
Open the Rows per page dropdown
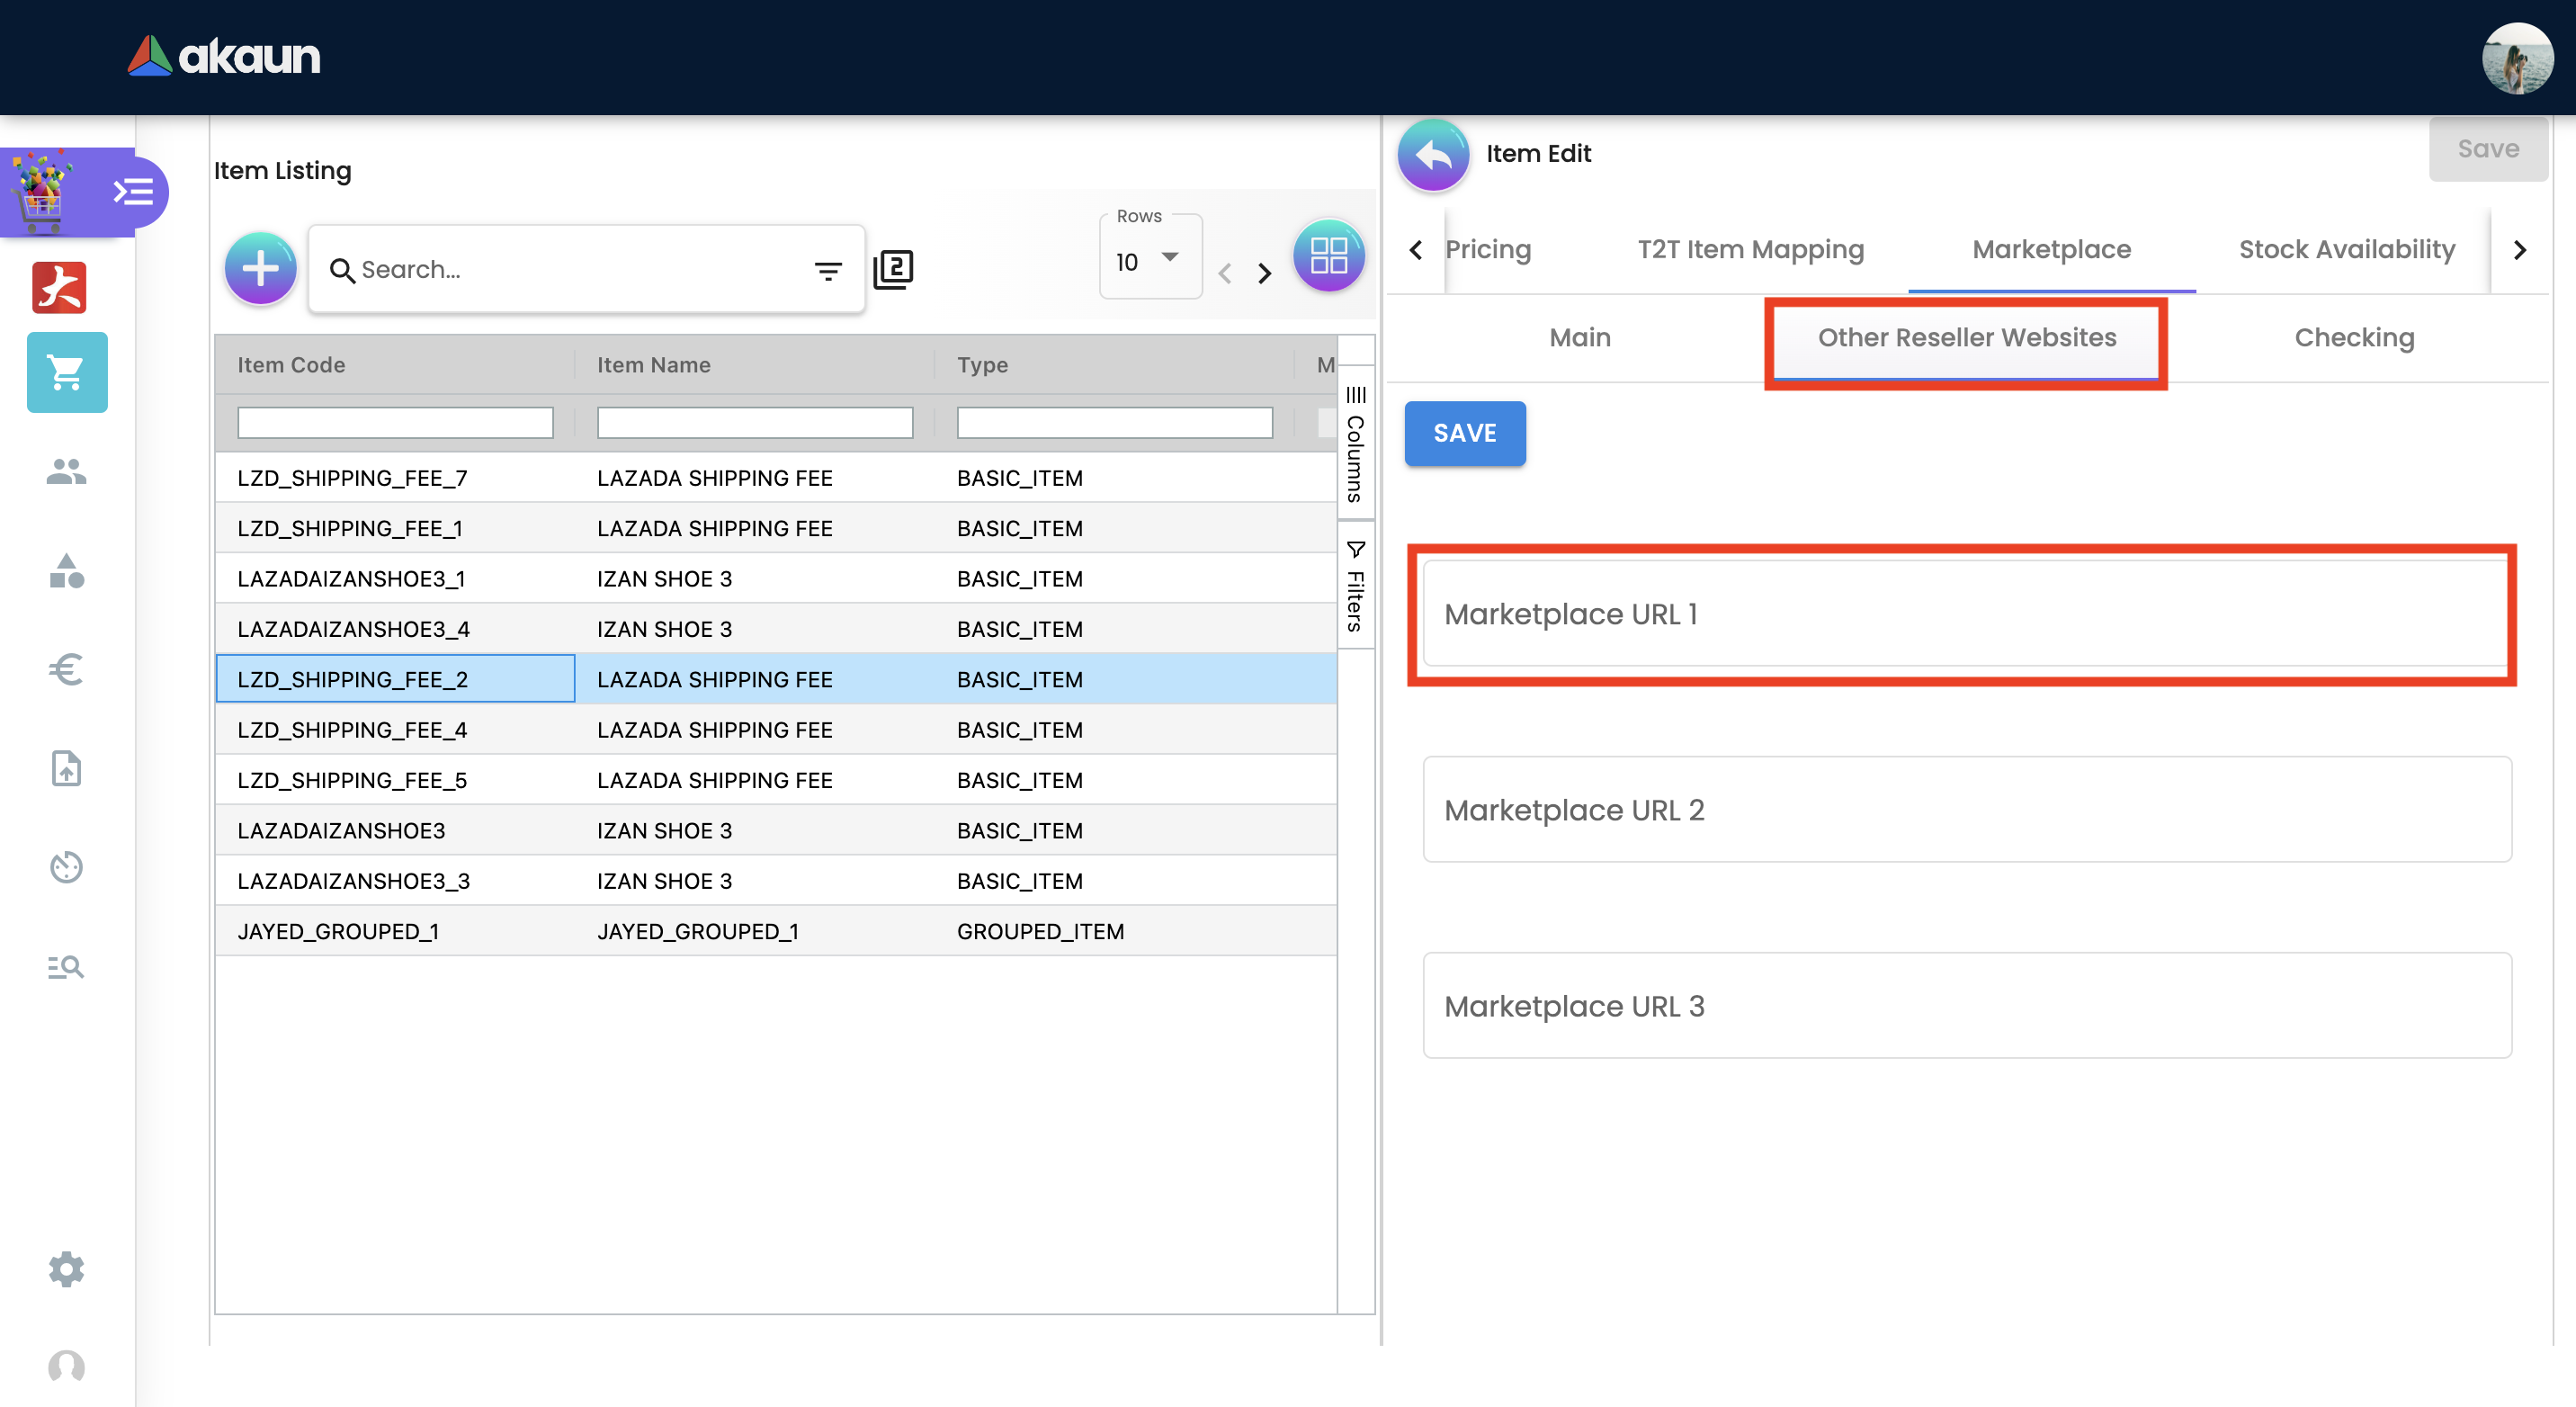(x=1149, y=261)
